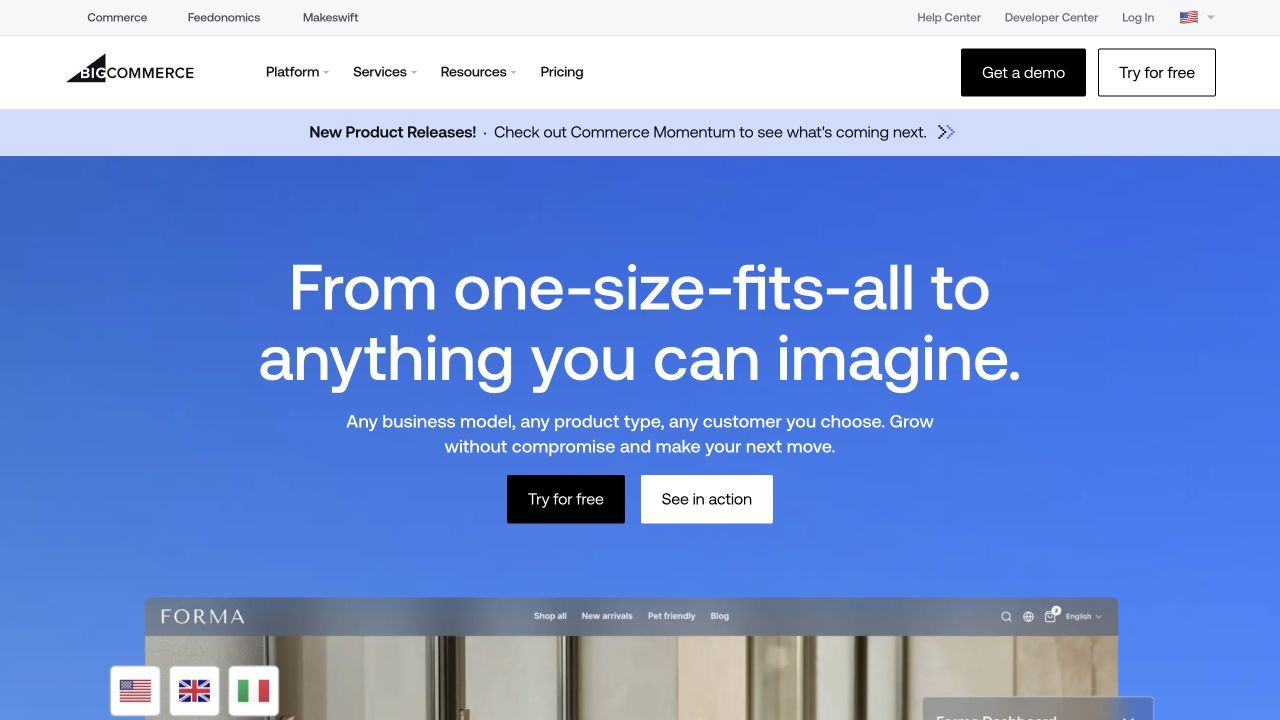
Task: Open the cart icon in Forma preview
Action: coord(1051,615)
